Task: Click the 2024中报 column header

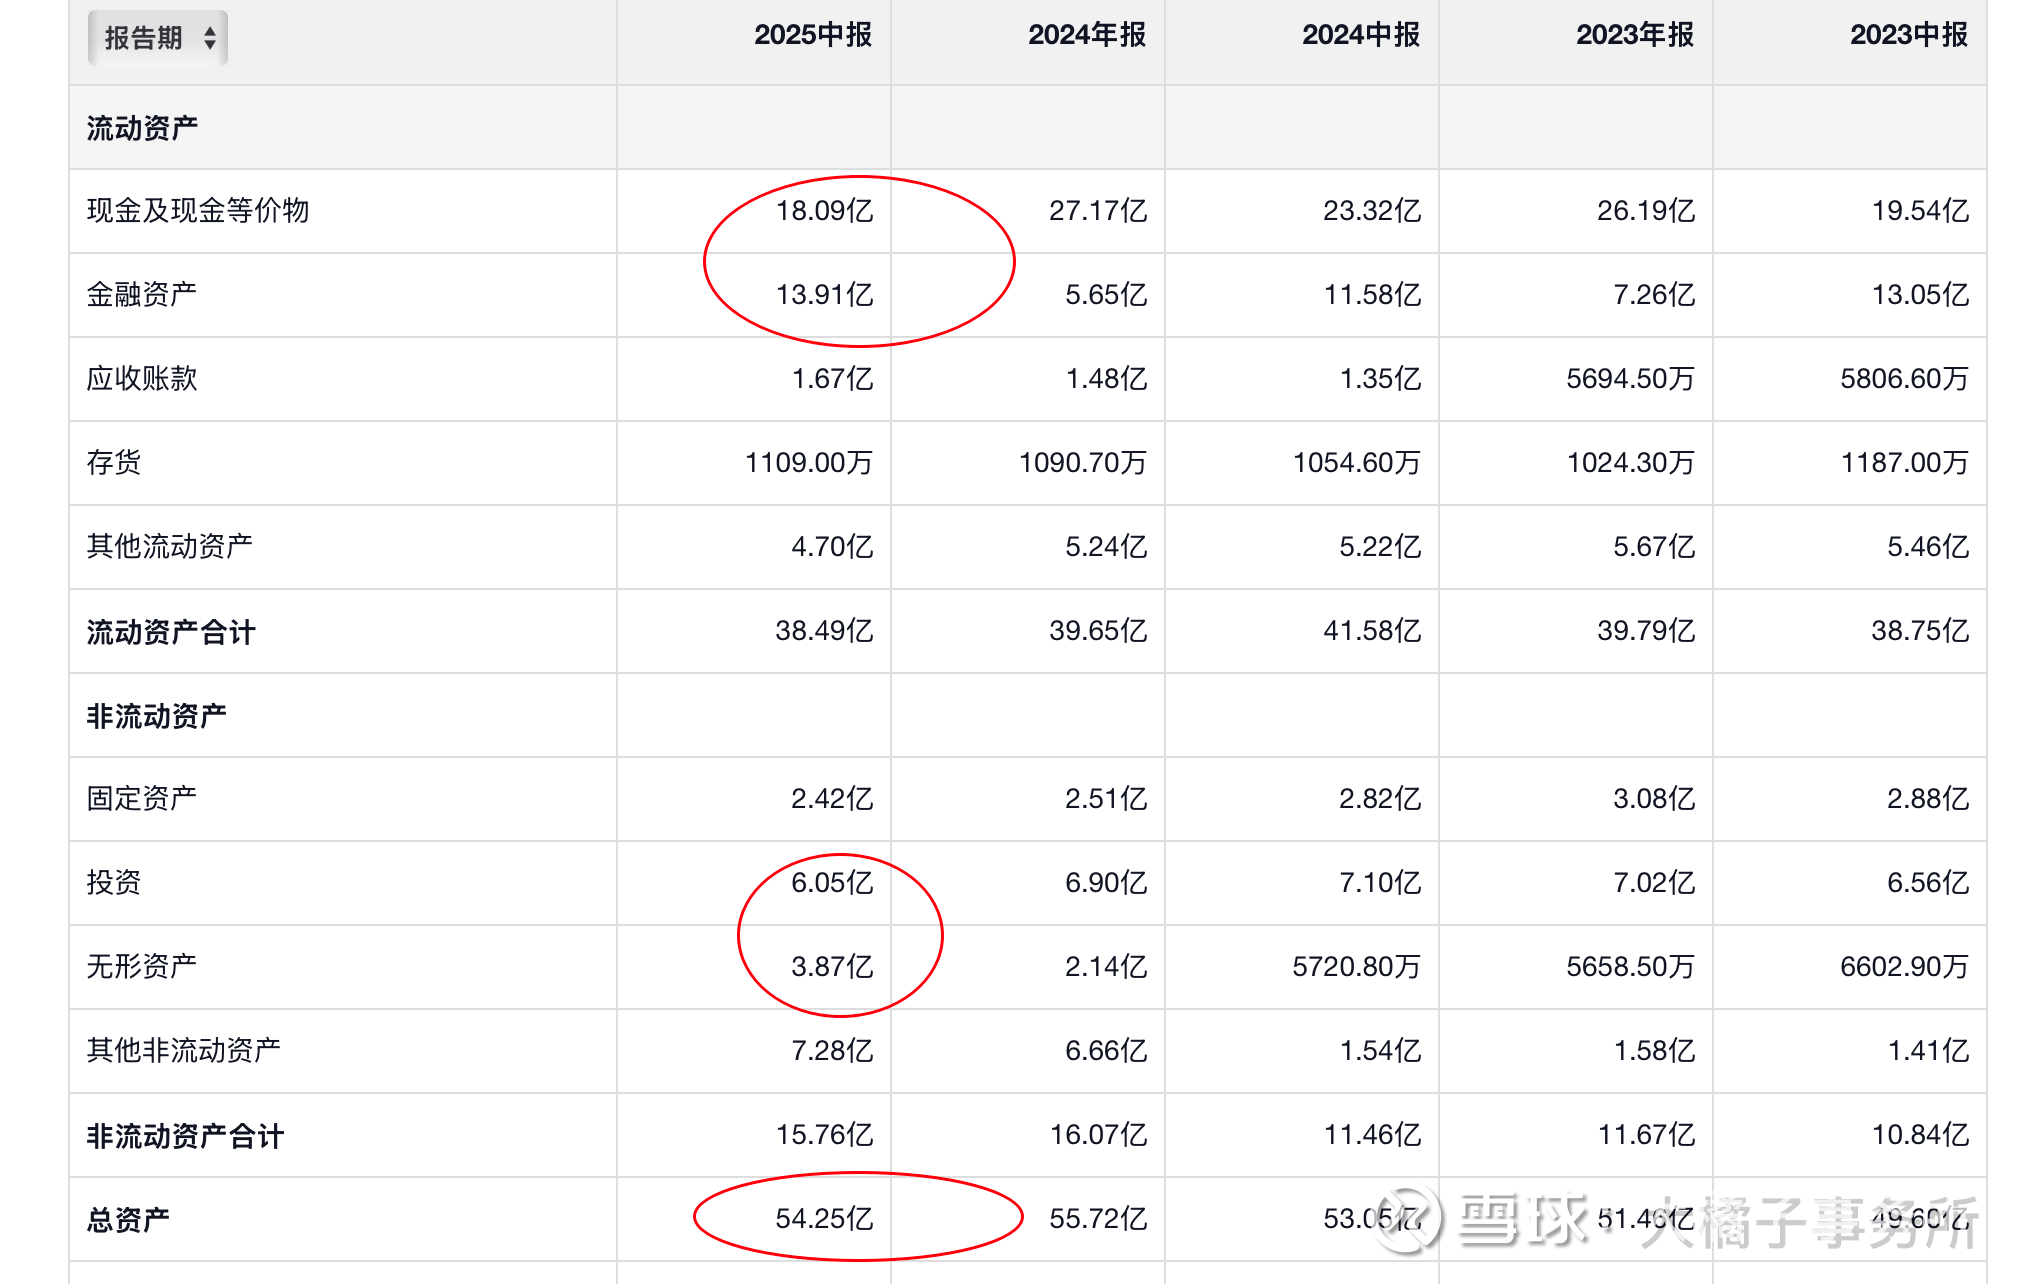Action: coord(1360,35)
